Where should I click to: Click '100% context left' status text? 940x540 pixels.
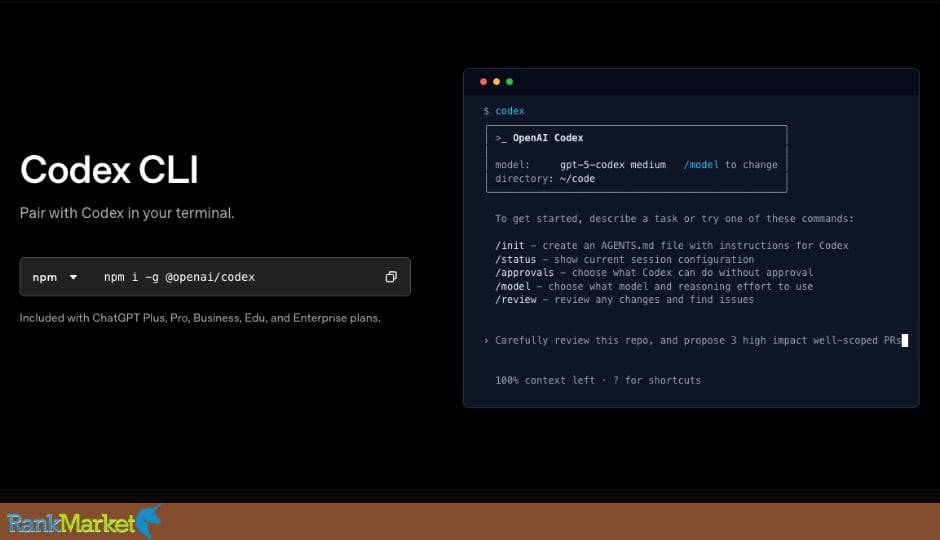pyautogui.click(x=545, y=381)
